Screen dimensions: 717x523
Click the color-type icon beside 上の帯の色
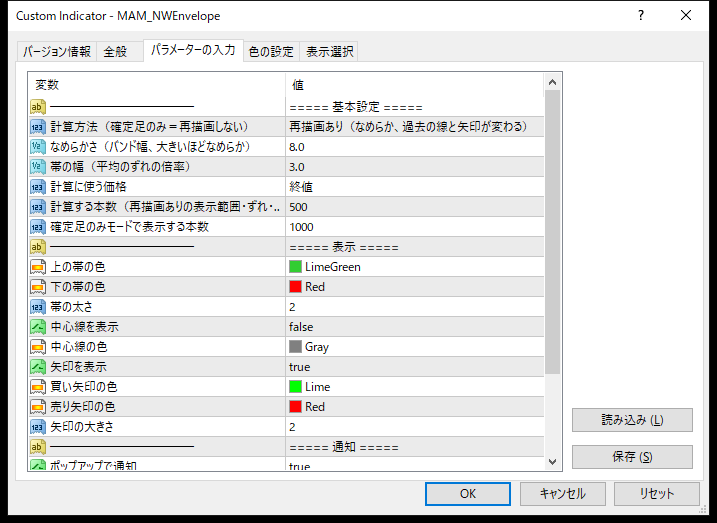click(x=38, y=267)
